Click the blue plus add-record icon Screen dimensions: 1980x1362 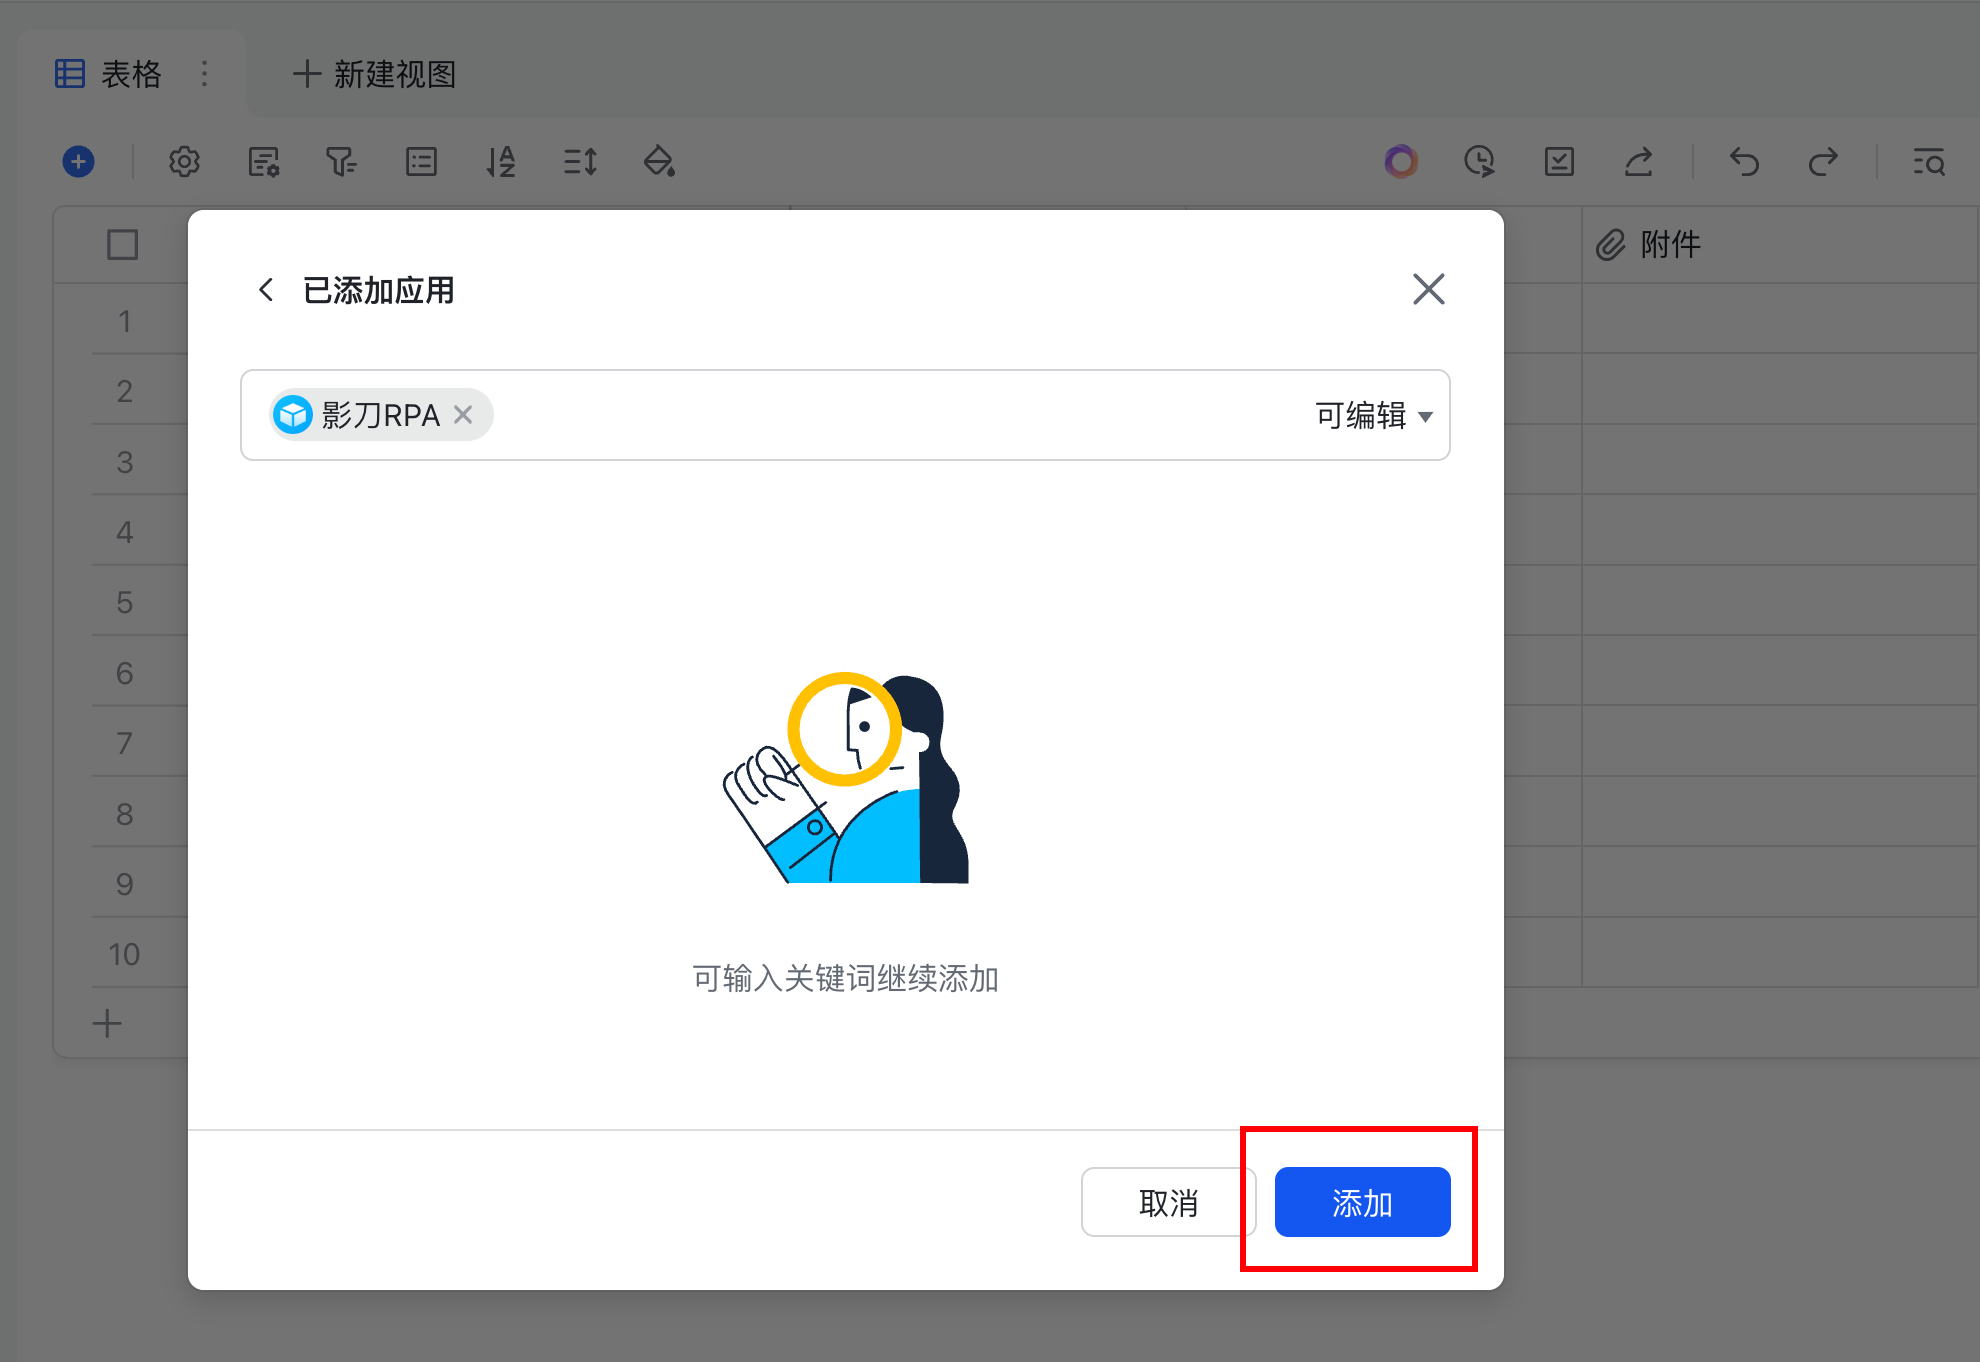point(78,161)
